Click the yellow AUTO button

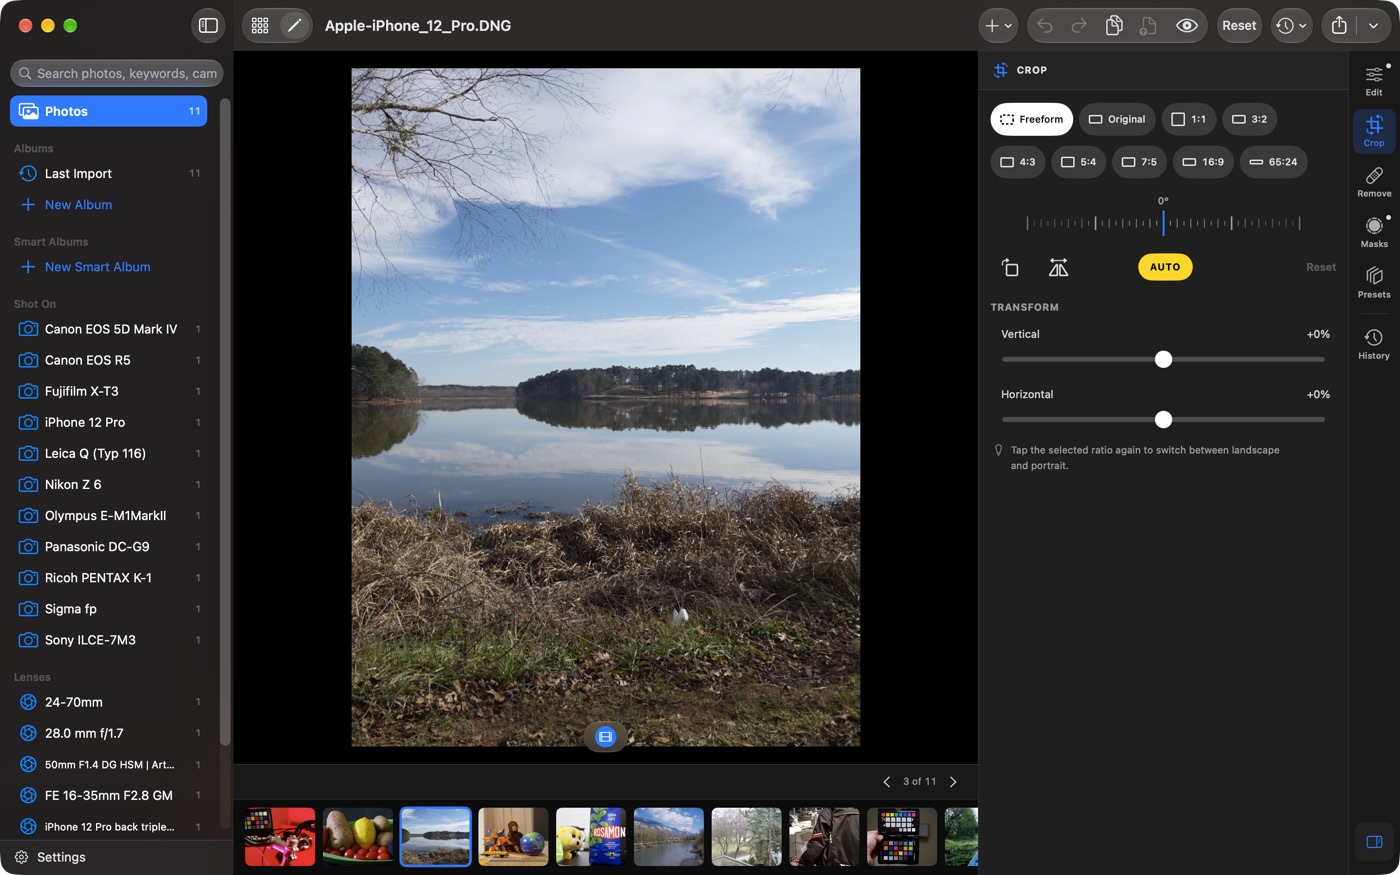click(1165, 267)
